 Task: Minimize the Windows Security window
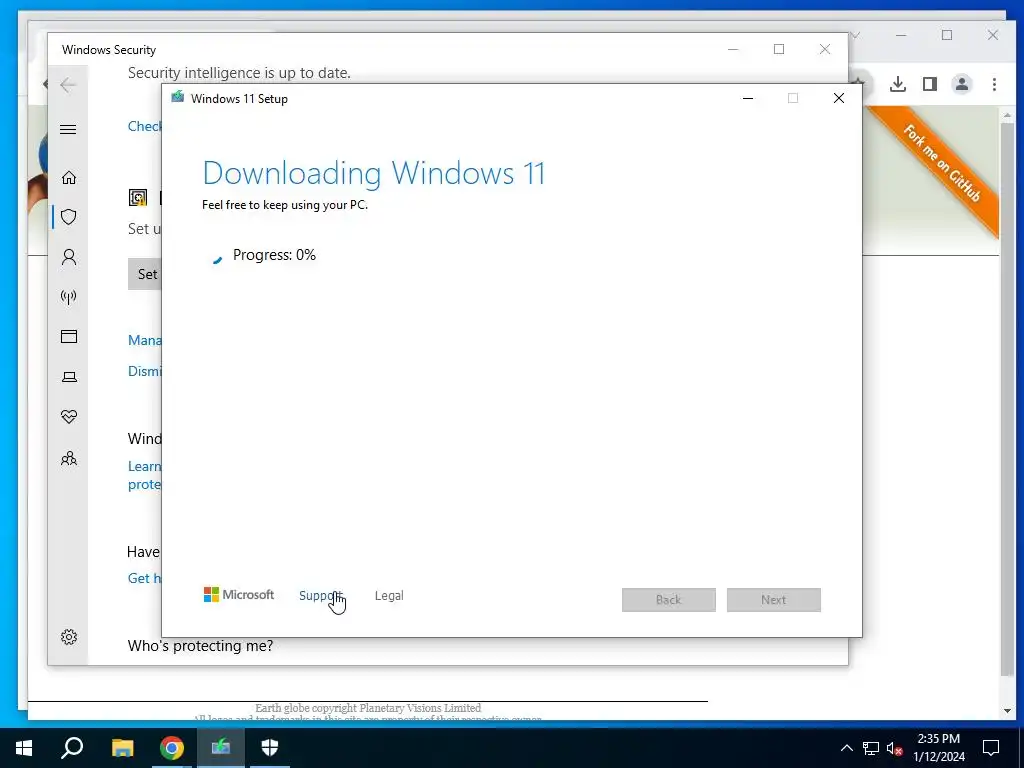coord(733,49)
